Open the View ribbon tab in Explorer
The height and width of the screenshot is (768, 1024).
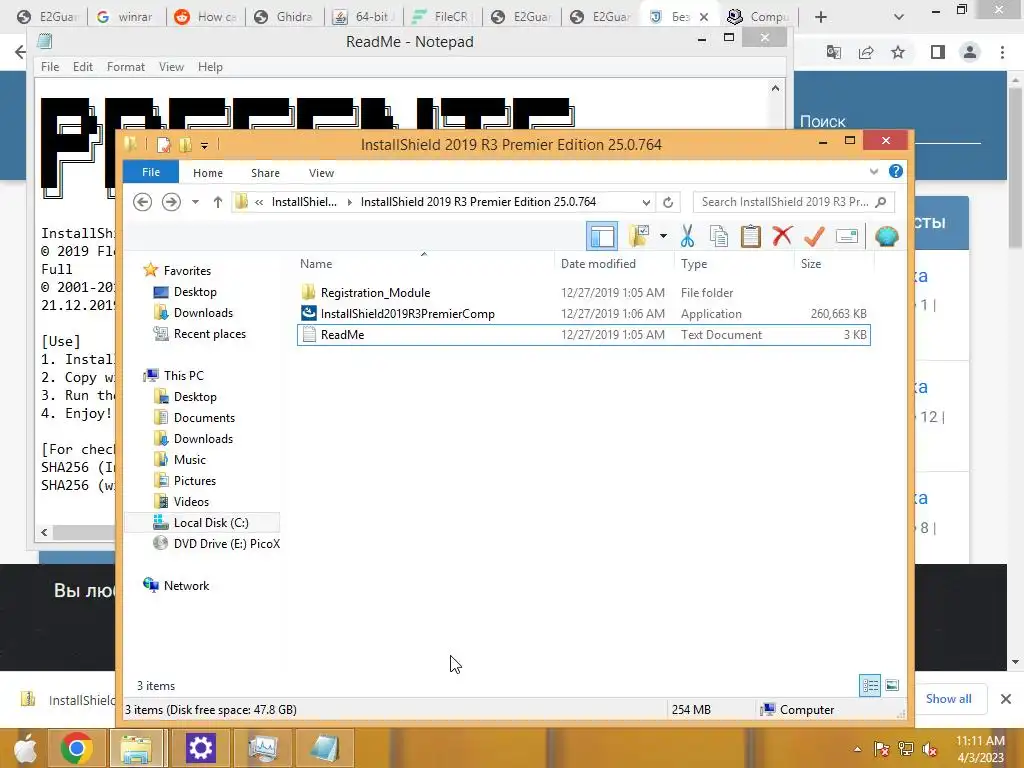tap(321, 173)
